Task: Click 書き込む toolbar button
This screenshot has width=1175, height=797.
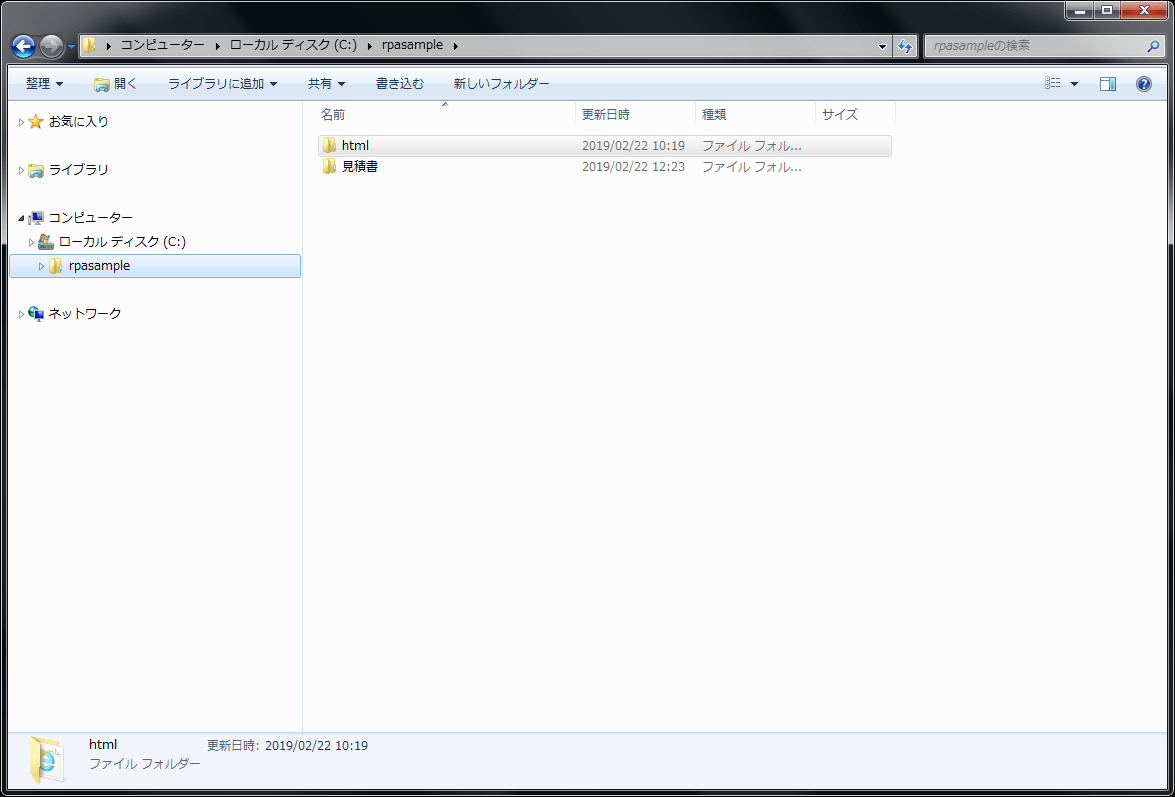Action: tap(400, 84)
